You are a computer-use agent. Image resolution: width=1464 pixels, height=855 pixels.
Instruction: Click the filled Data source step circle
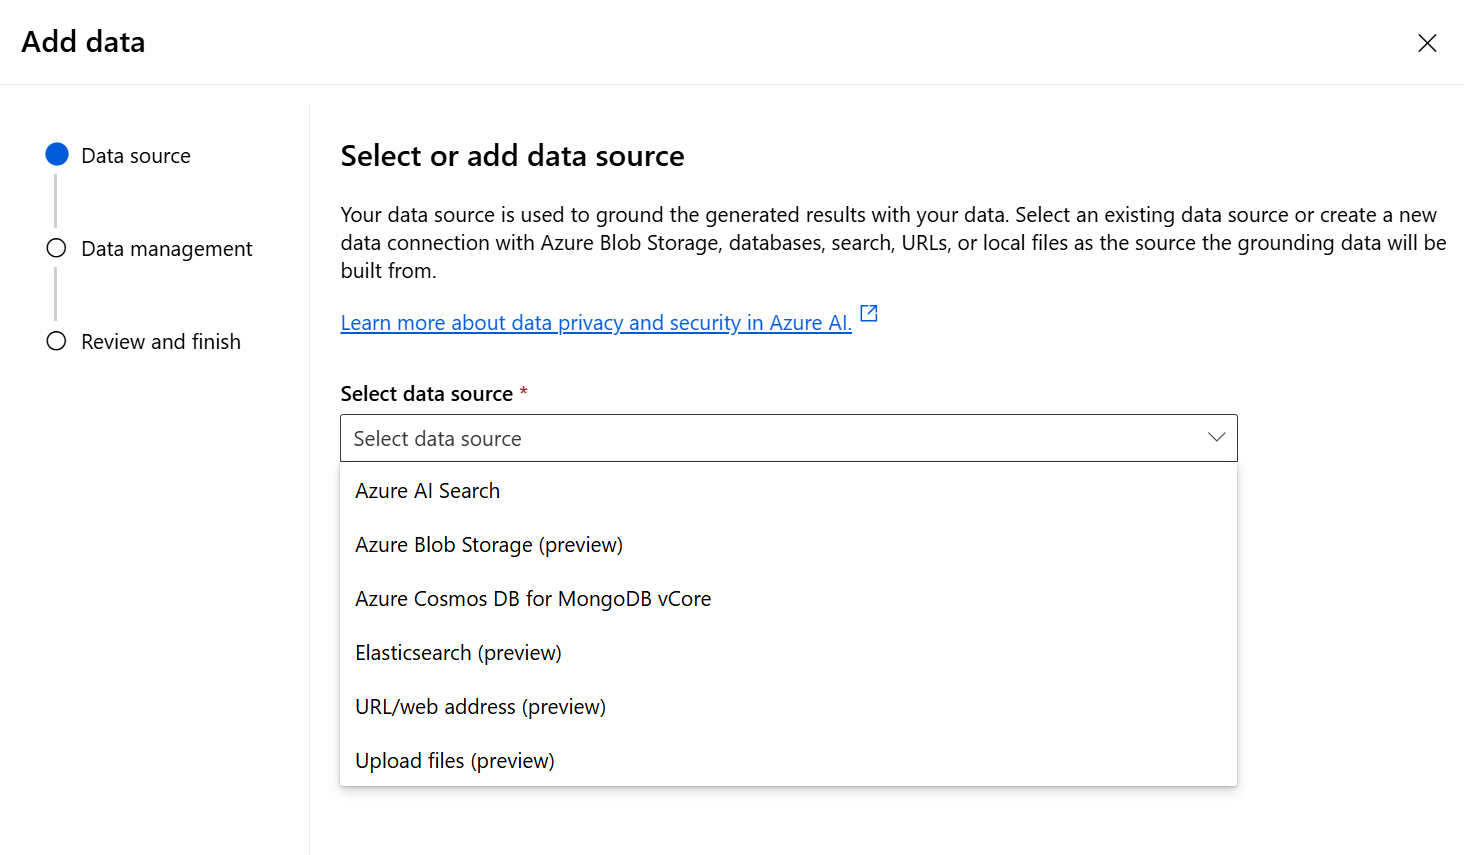[57, 154]
